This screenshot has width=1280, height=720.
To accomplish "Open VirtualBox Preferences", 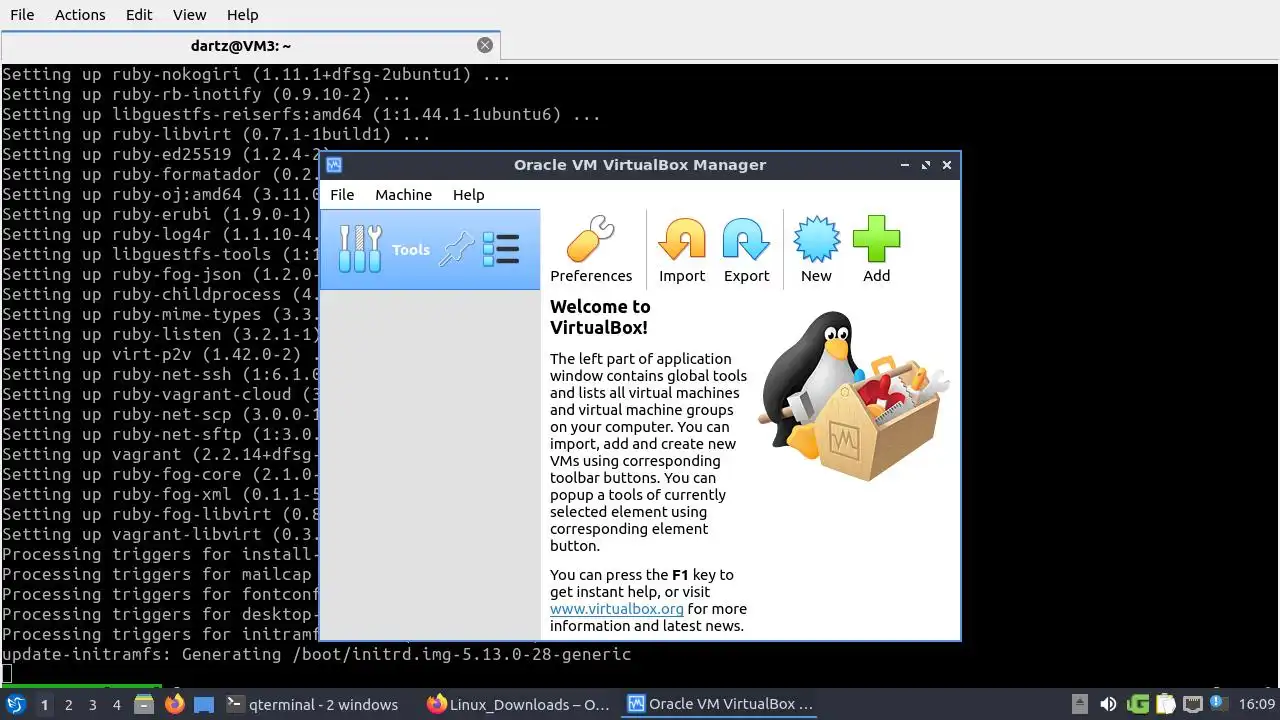I will coord(591,250).
